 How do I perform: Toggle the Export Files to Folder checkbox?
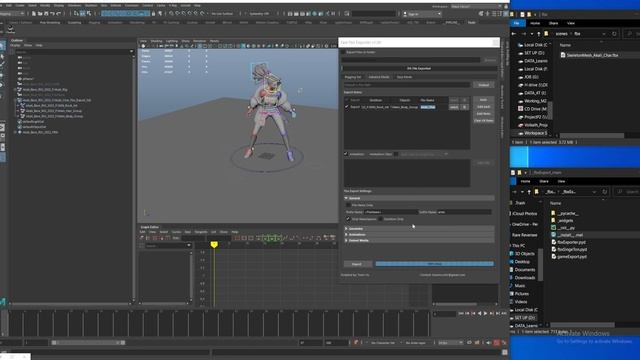[x=344, y=52]
